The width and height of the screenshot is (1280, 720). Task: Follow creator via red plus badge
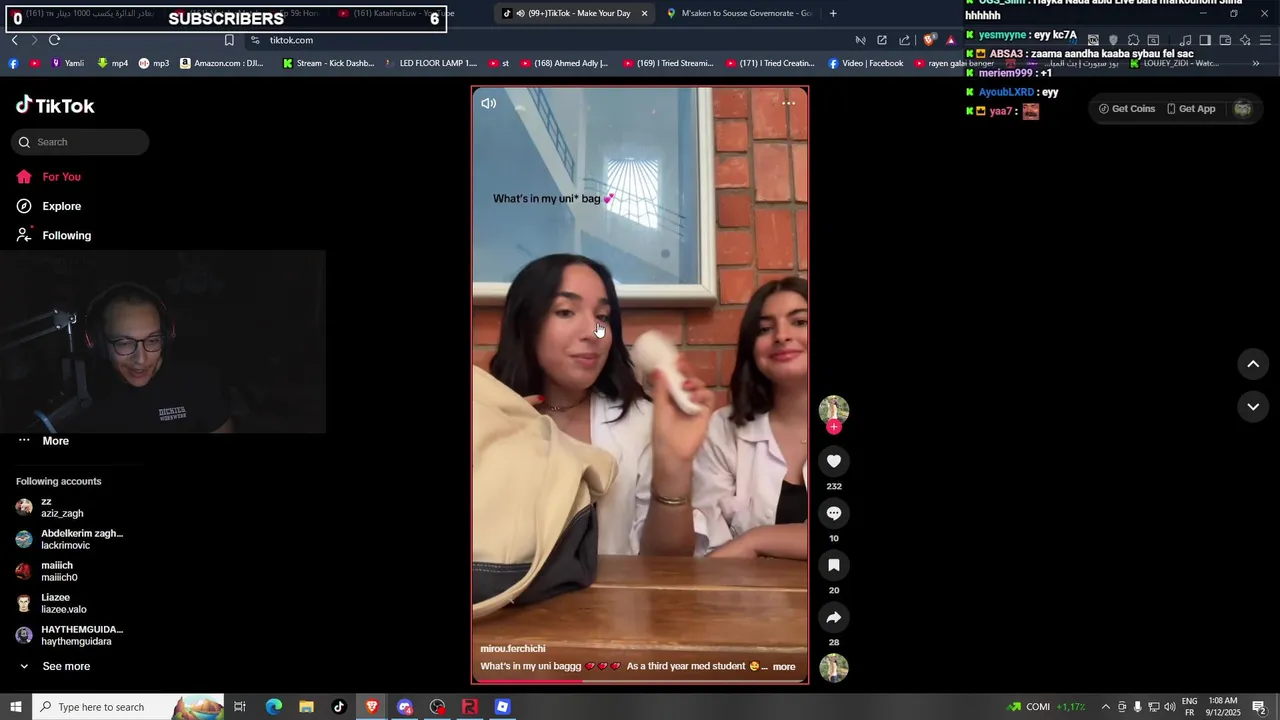coord(834,427)
